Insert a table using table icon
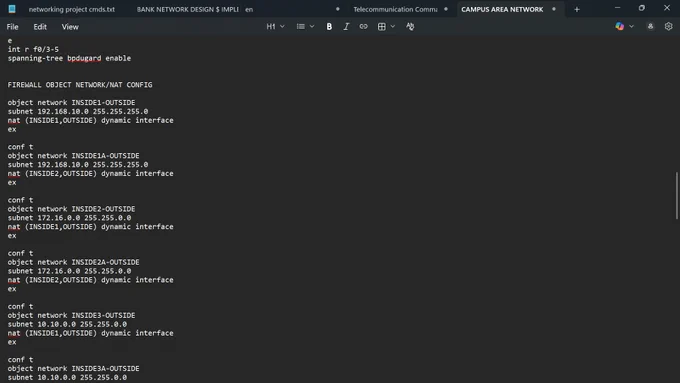The height and width of the screenshot is (383, 680). [x=382, y=26]
